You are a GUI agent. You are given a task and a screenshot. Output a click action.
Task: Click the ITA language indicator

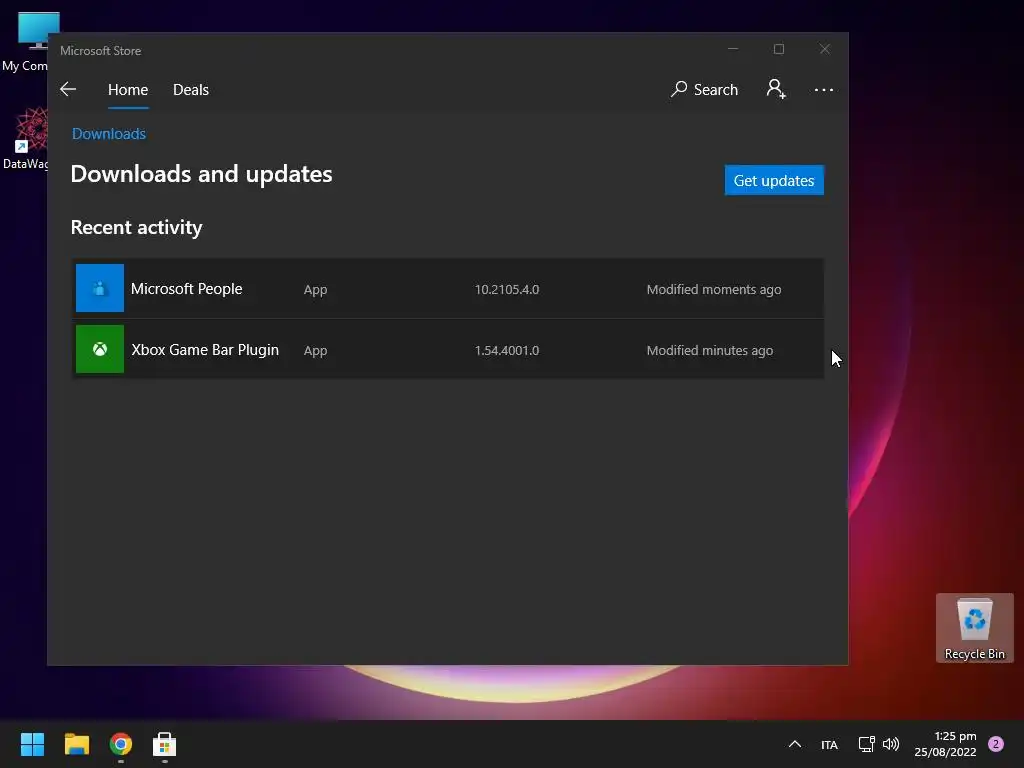829,744
